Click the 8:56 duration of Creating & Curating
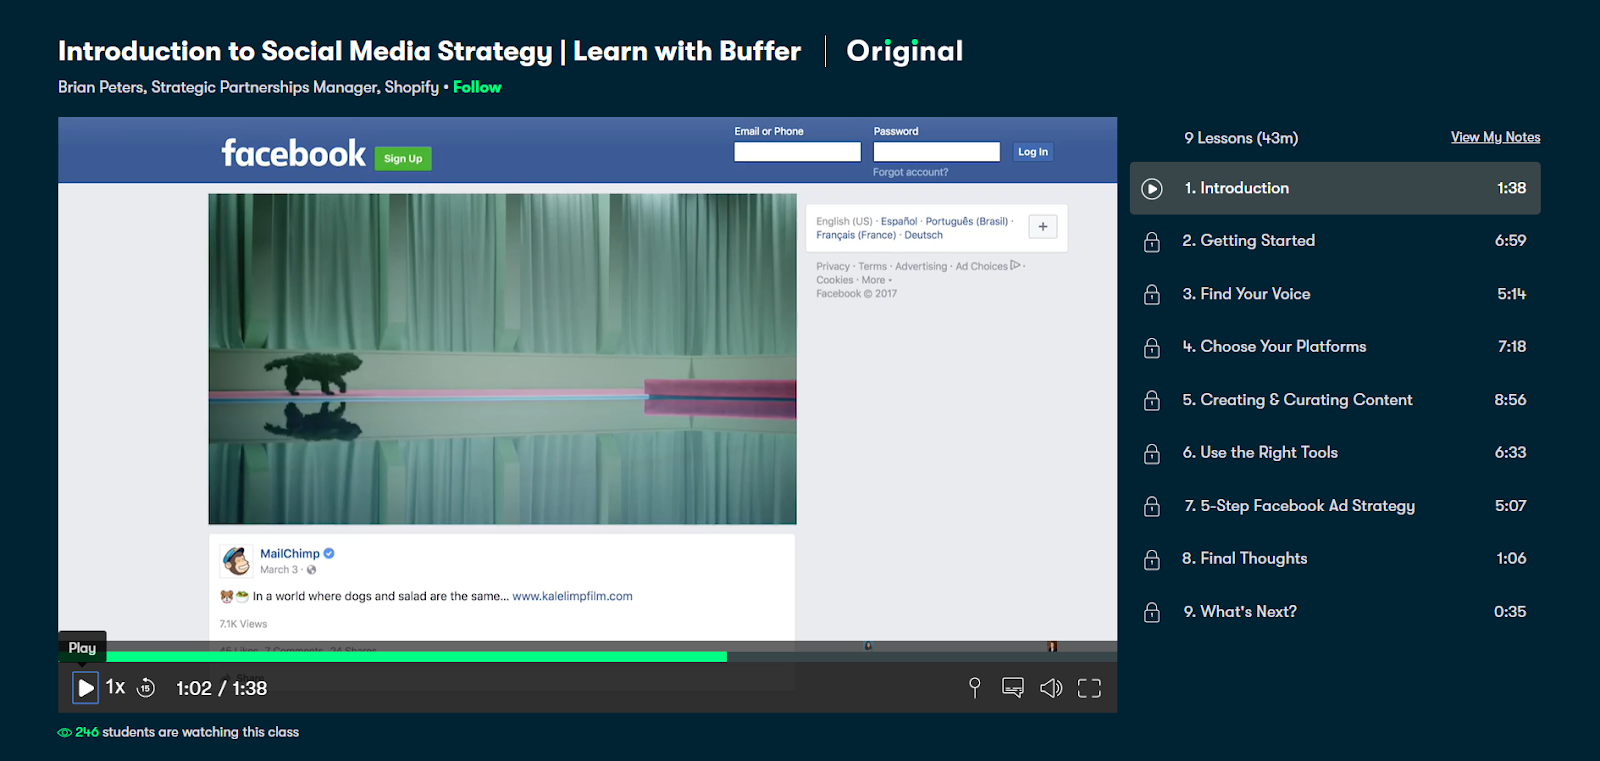 [x=1510, y=400]
